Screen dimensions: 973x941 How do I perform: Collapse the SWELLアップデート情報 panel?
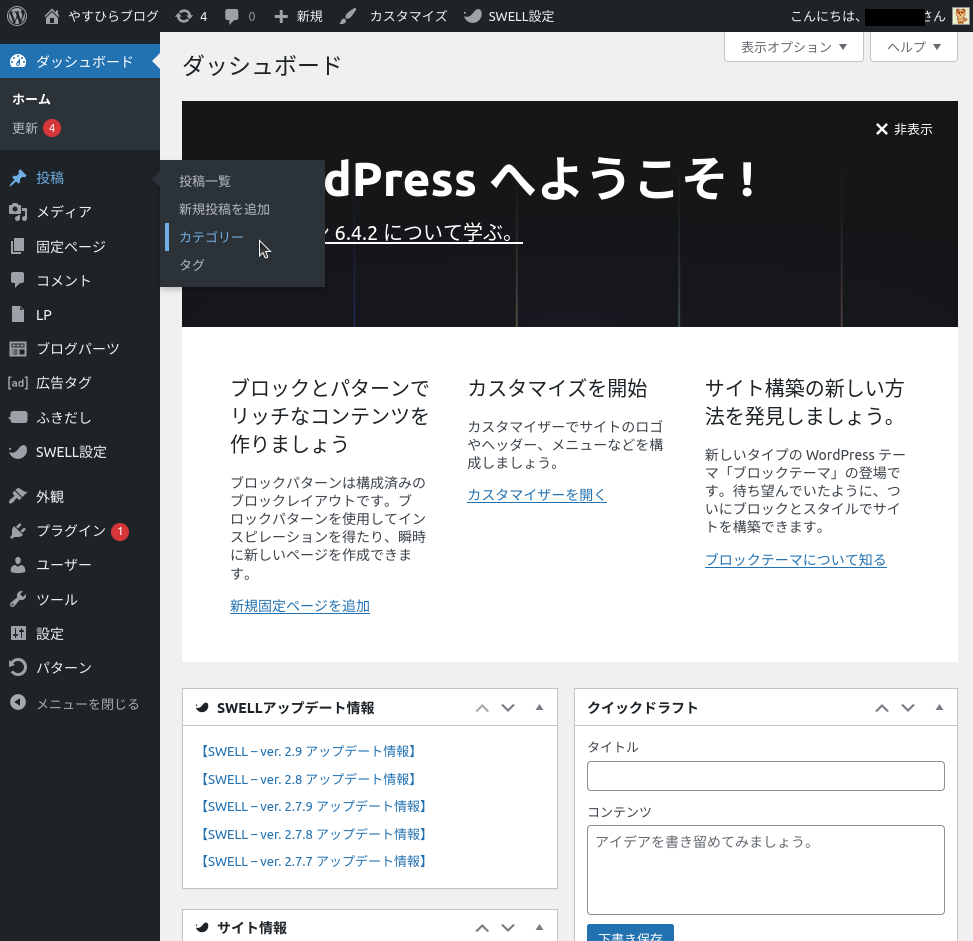(x=539, y=708)
